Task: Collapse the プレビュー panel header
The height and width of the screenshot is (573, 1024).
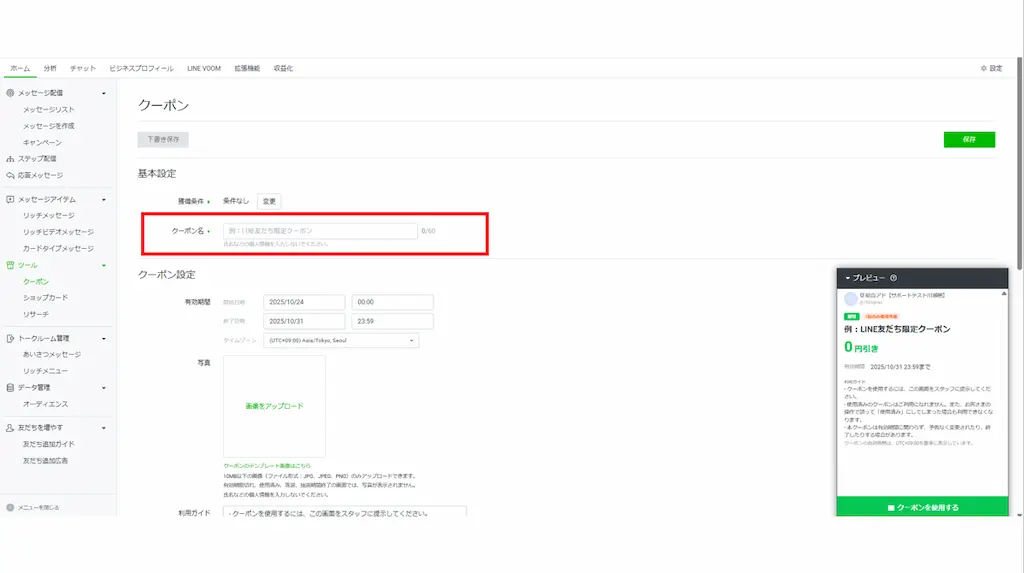Action: click(848, 278)
